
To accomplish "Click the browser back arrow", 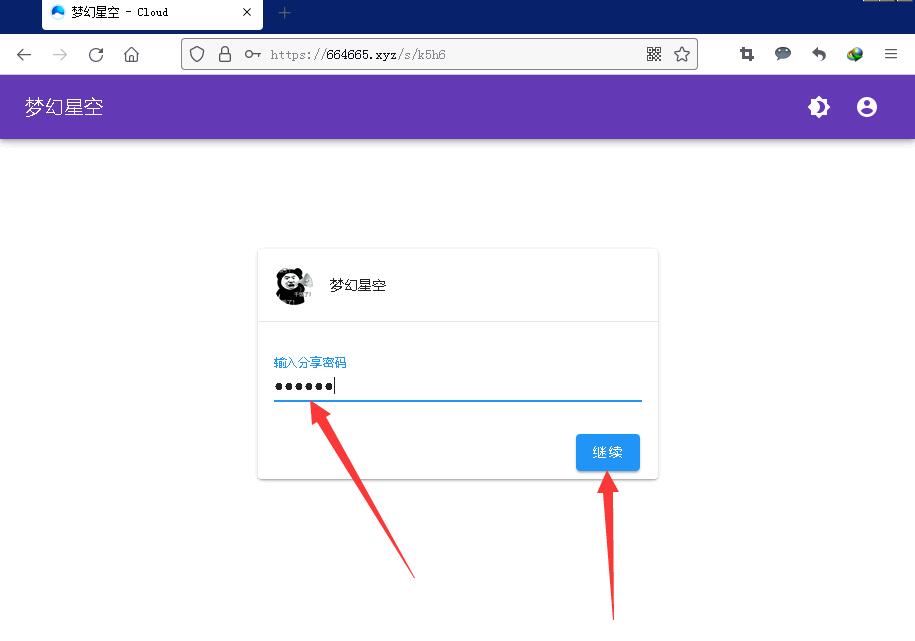I will click(x=24, y=55).
